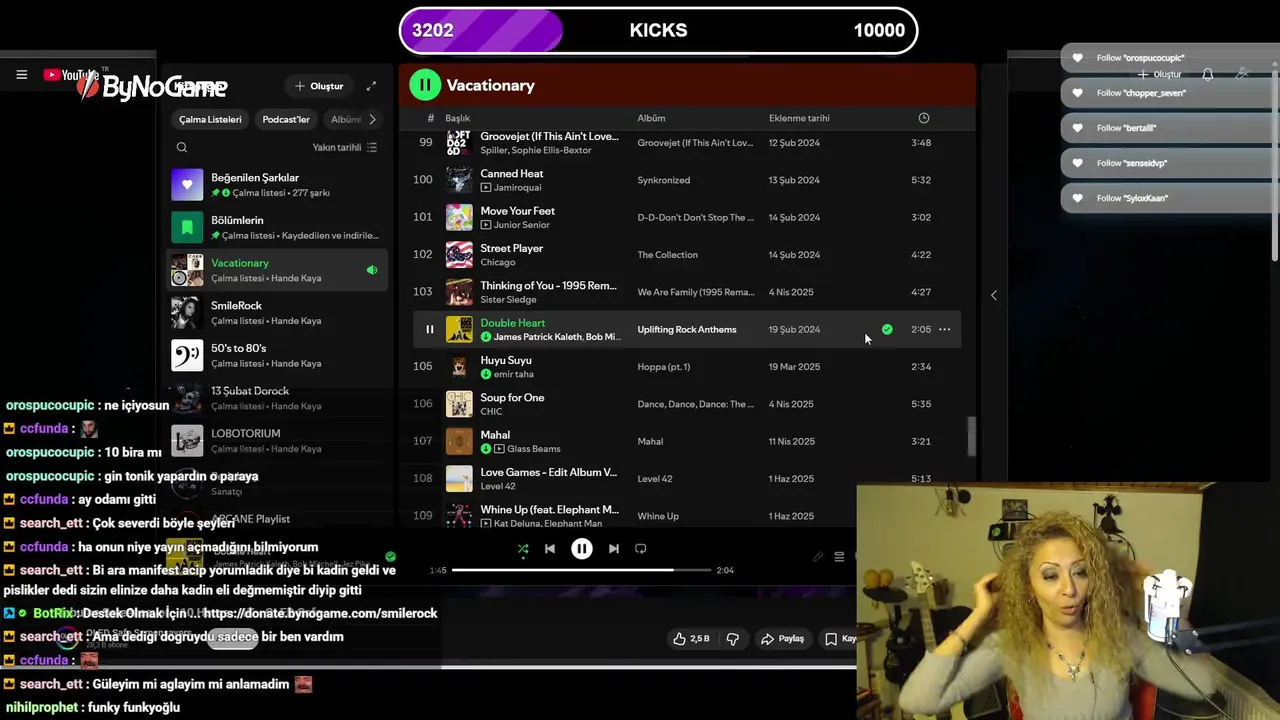The width and height of the screenshot is (1280, 720).
Task: Click the green speaker icon beside Vacationary
Action: pos(372,270)
